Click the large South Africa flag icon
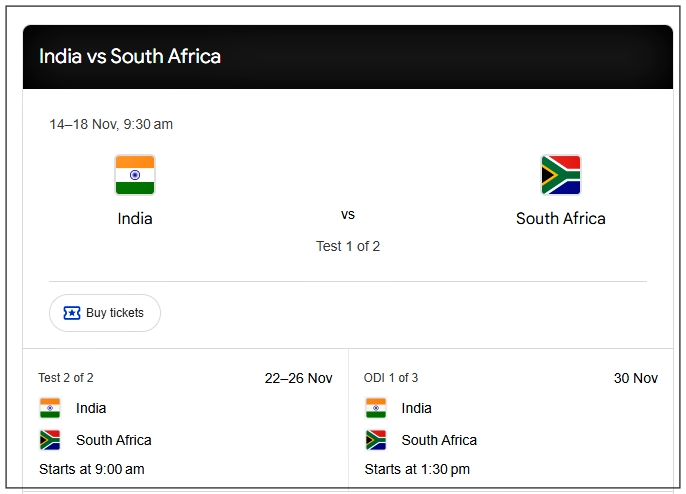The height and width of the screenshot is (494, 686). coord(560,175)
